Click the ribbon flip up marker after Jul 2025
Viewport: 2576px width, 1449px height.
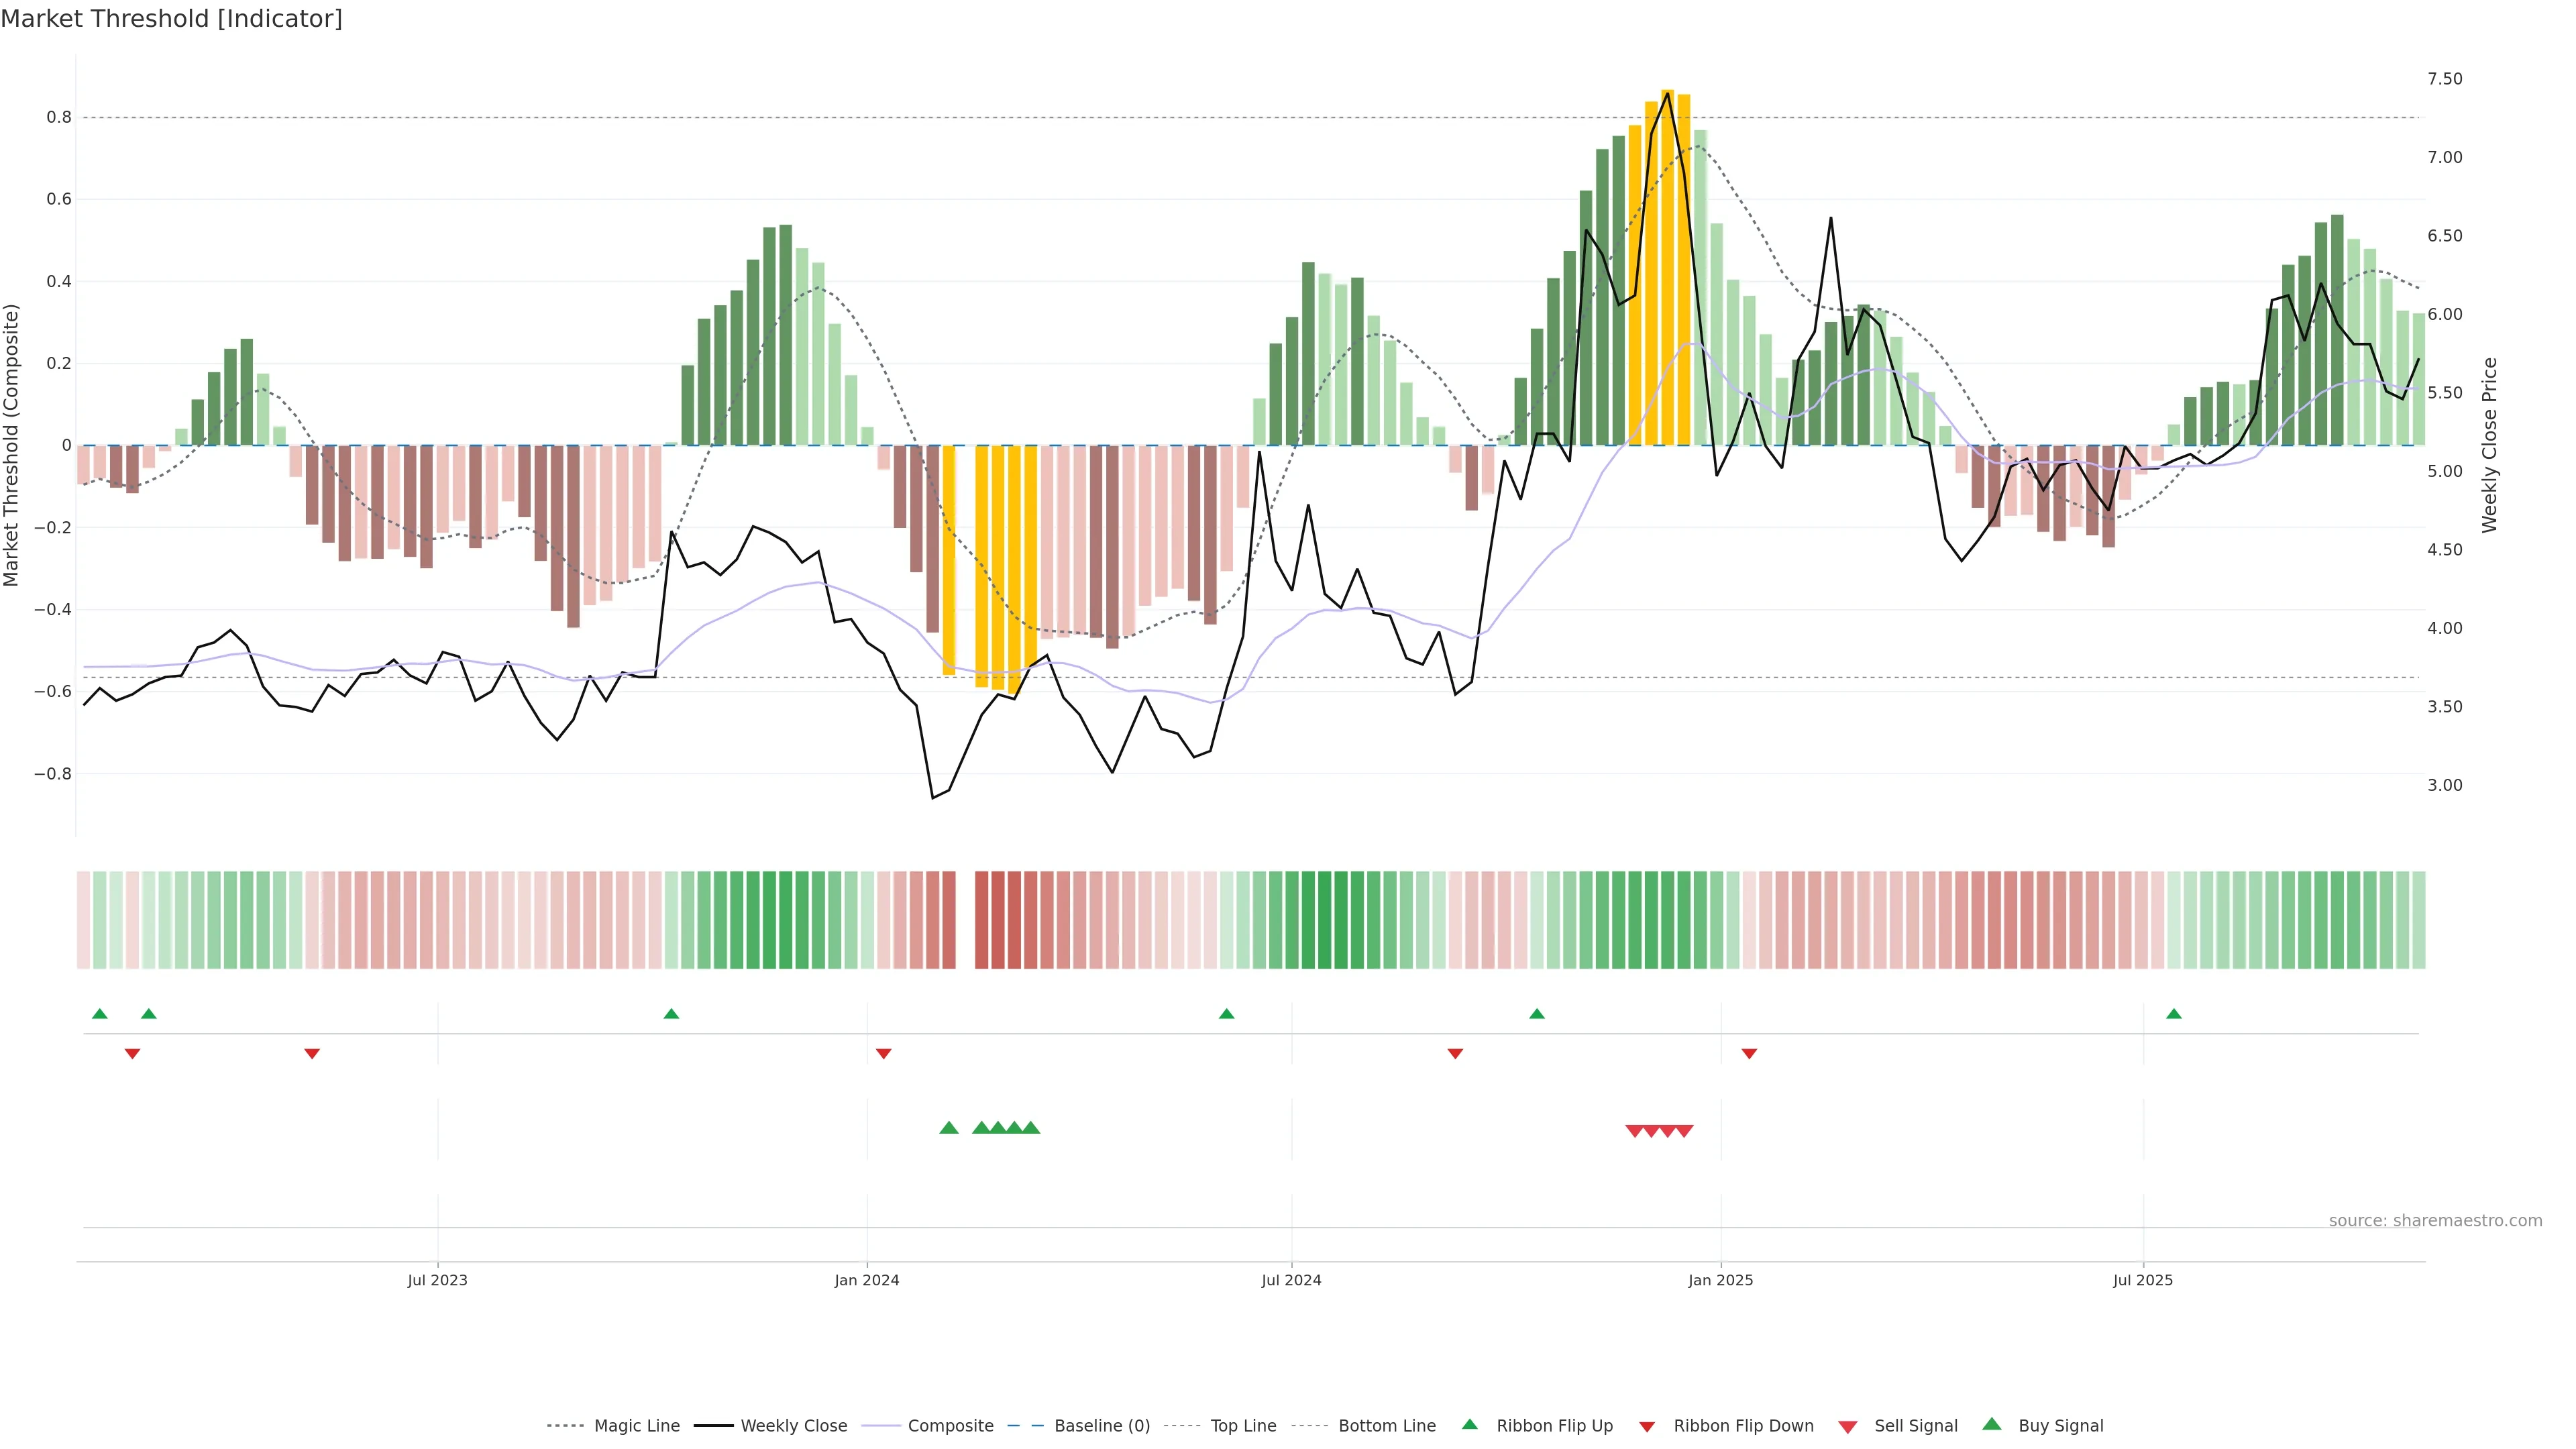(2174, 1014)
